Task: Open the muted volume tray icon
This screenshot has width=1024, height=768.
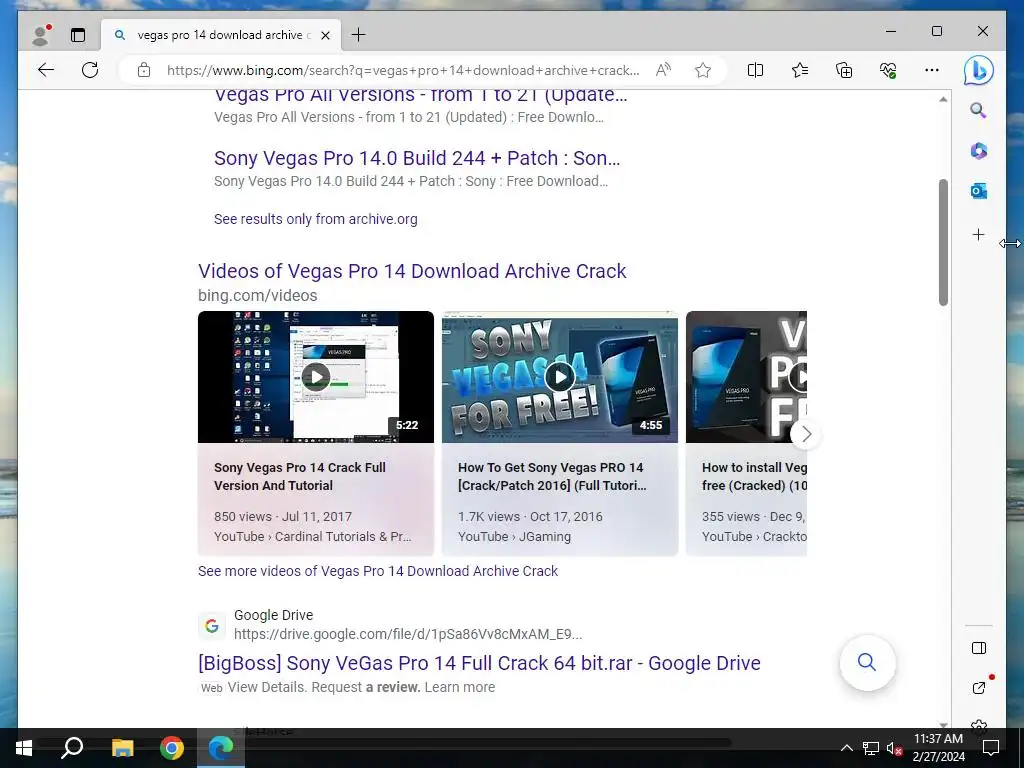Action: (894, 748)
